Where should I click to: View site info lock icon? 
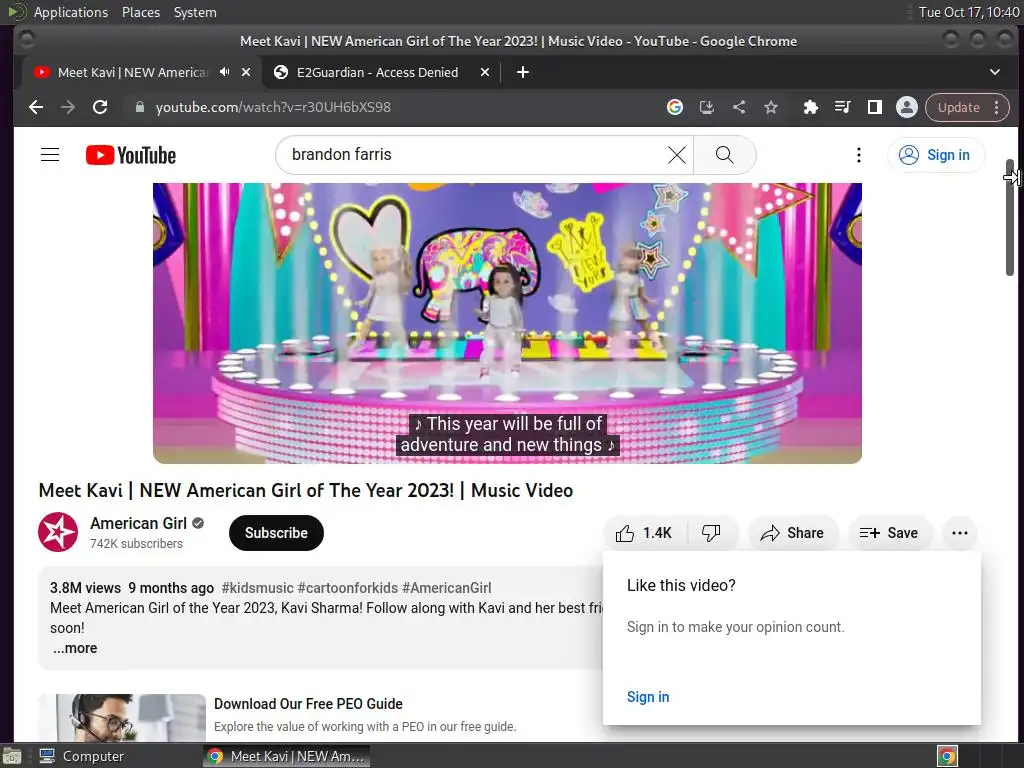(x=139, y=107)
